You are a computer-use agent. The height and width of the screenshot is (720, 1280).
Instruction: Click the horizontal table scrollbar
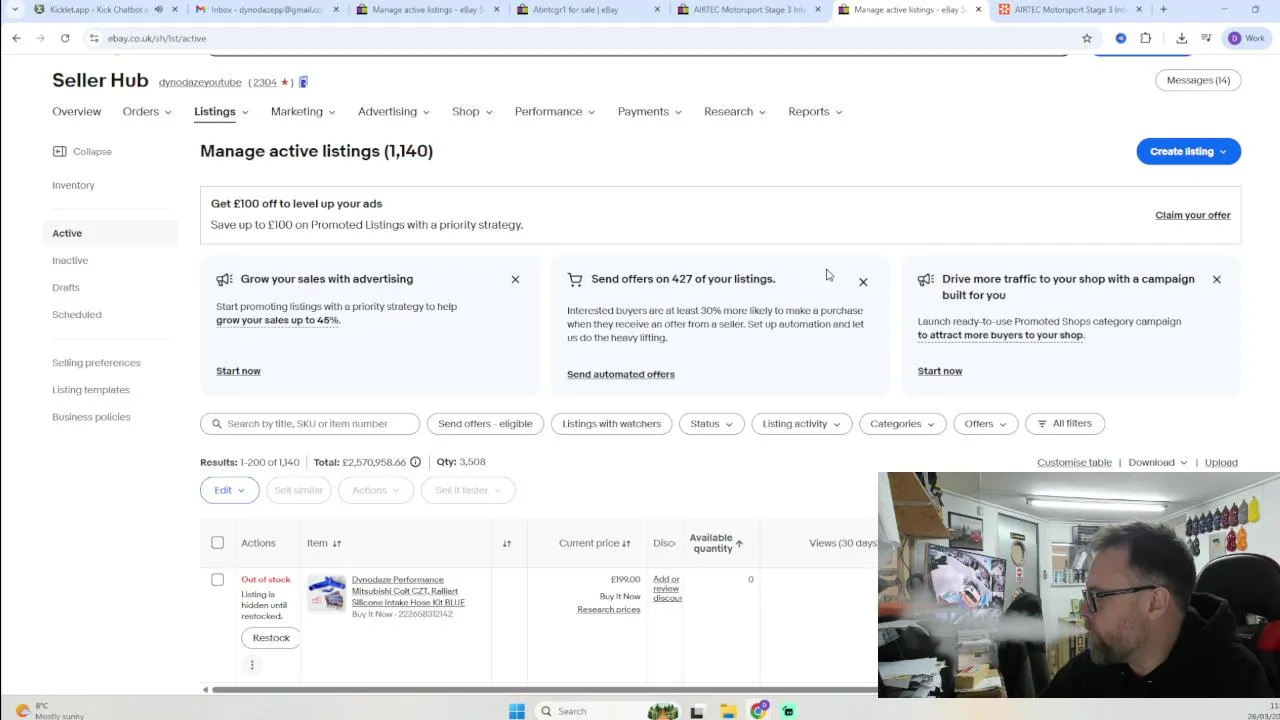(545, 689)
